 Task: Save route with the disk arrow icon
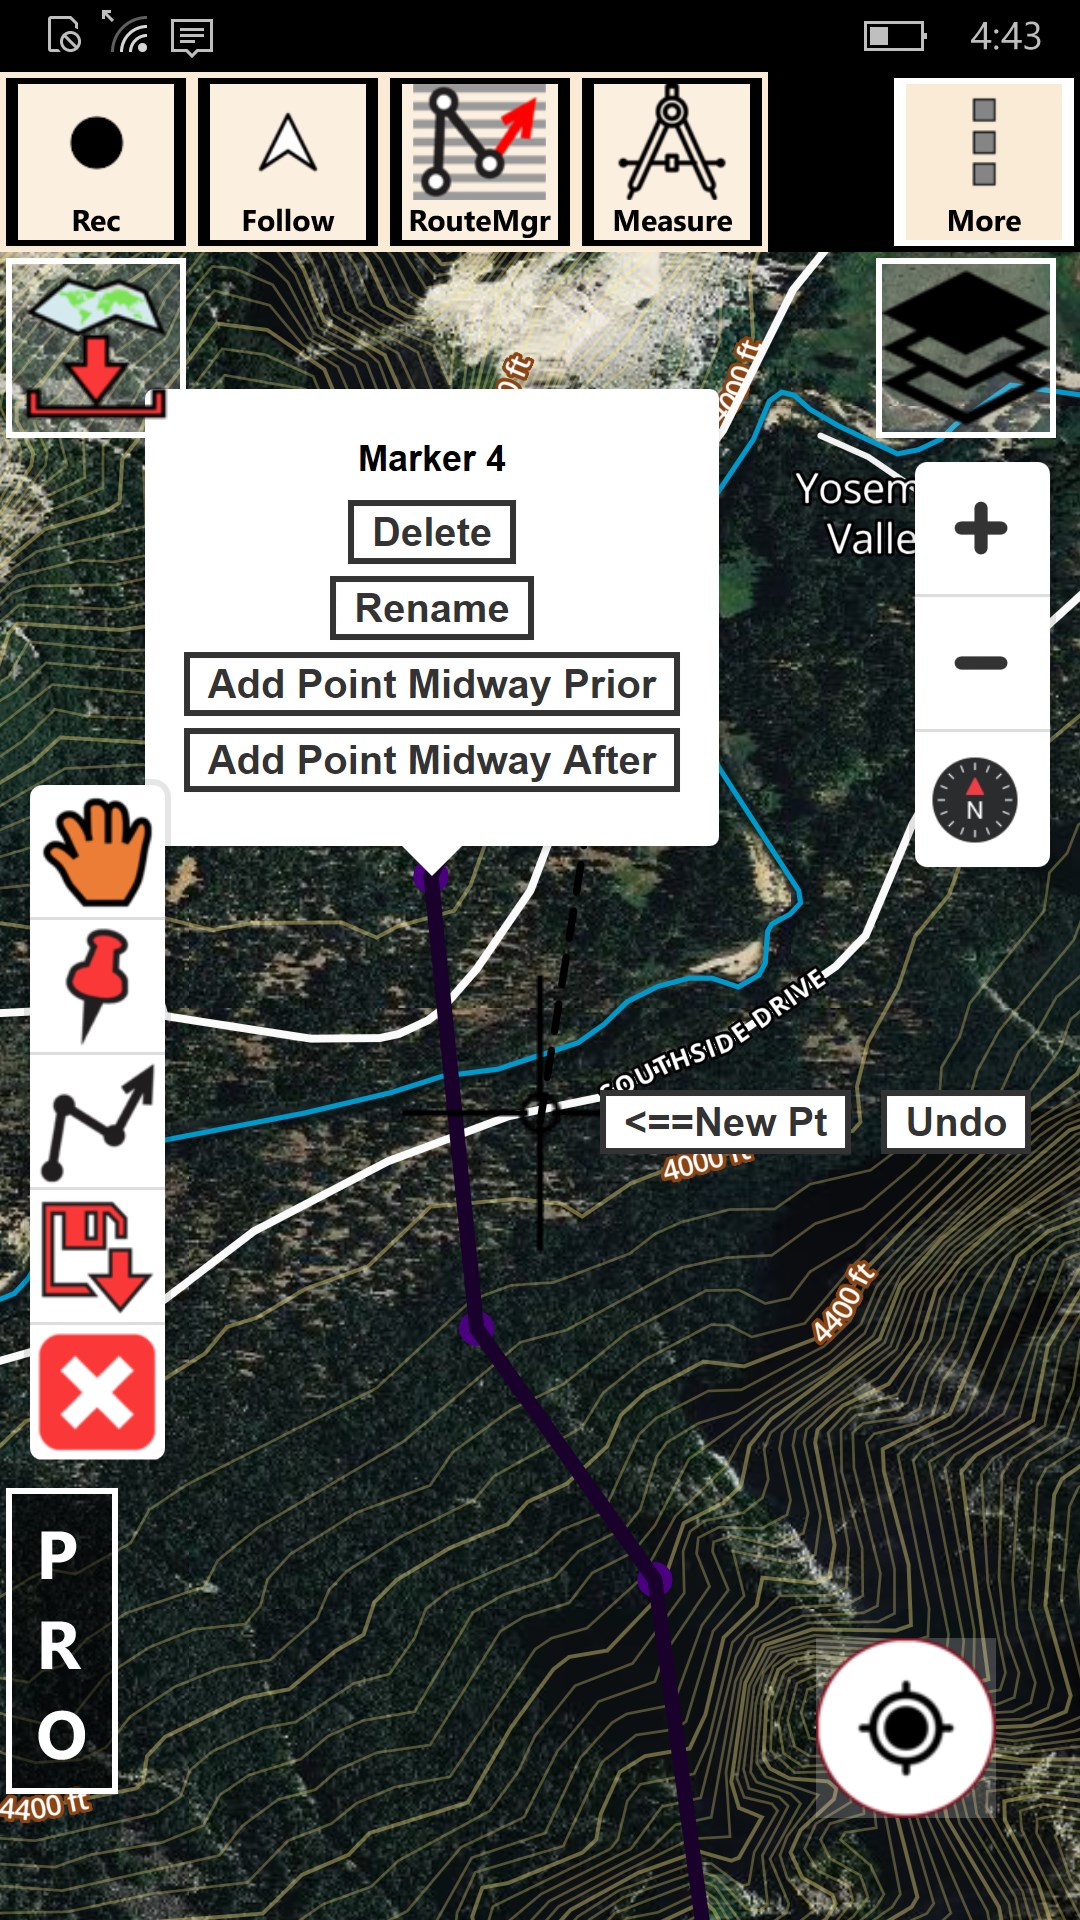(x=97, y=1256)
